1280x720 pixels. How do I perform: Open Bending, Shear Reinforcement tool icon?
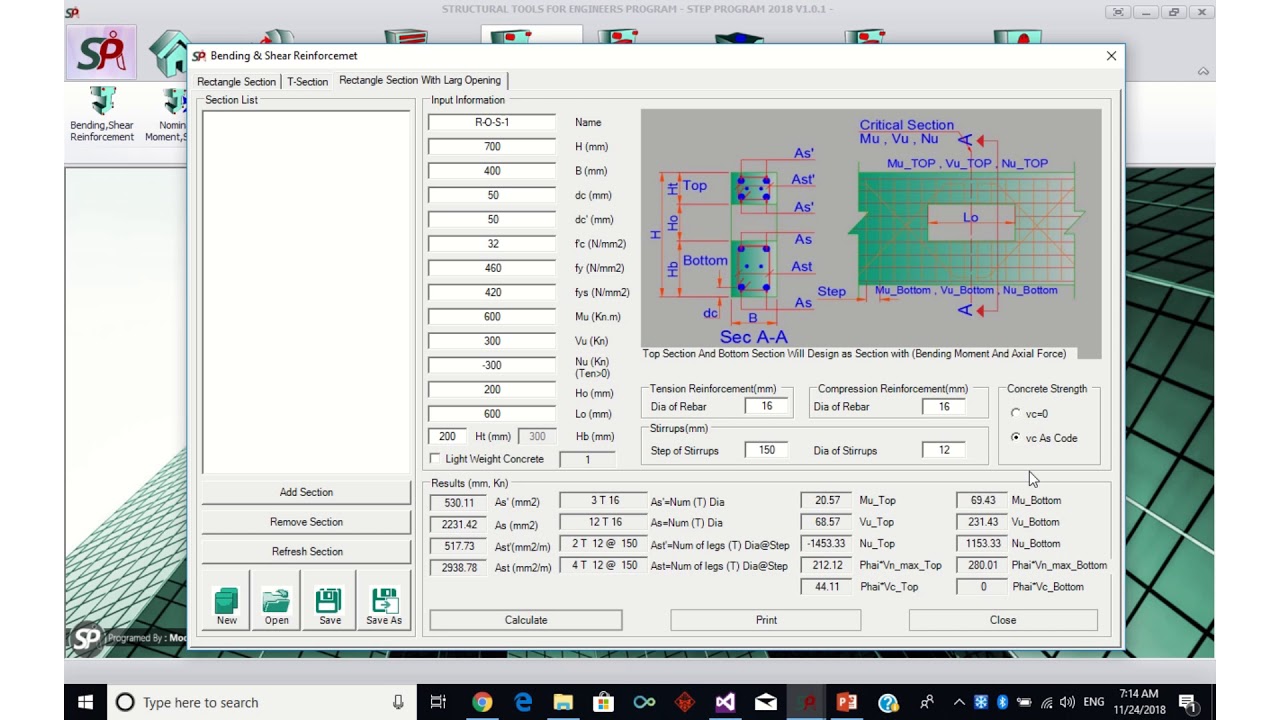coord(101,114)
